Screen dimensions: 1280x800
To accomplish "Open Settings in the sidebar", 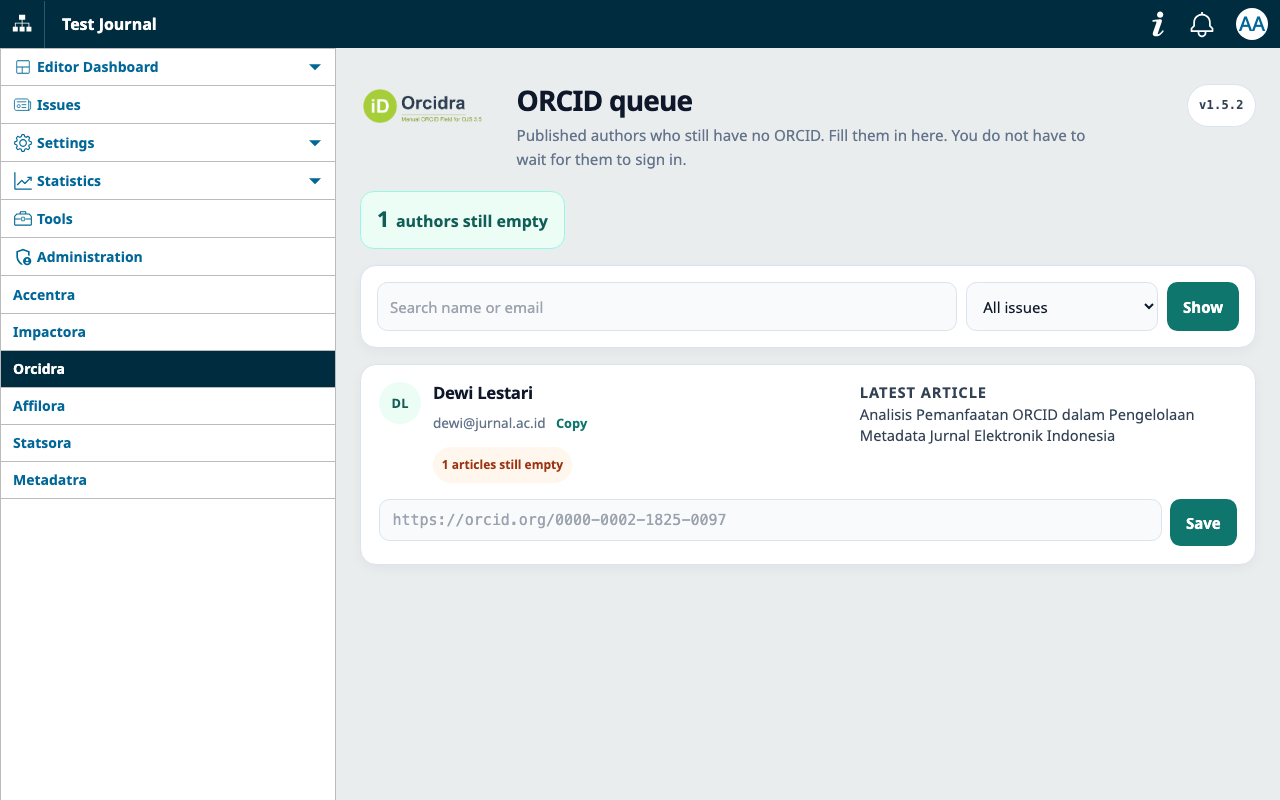I will click(x=168, y=143).
